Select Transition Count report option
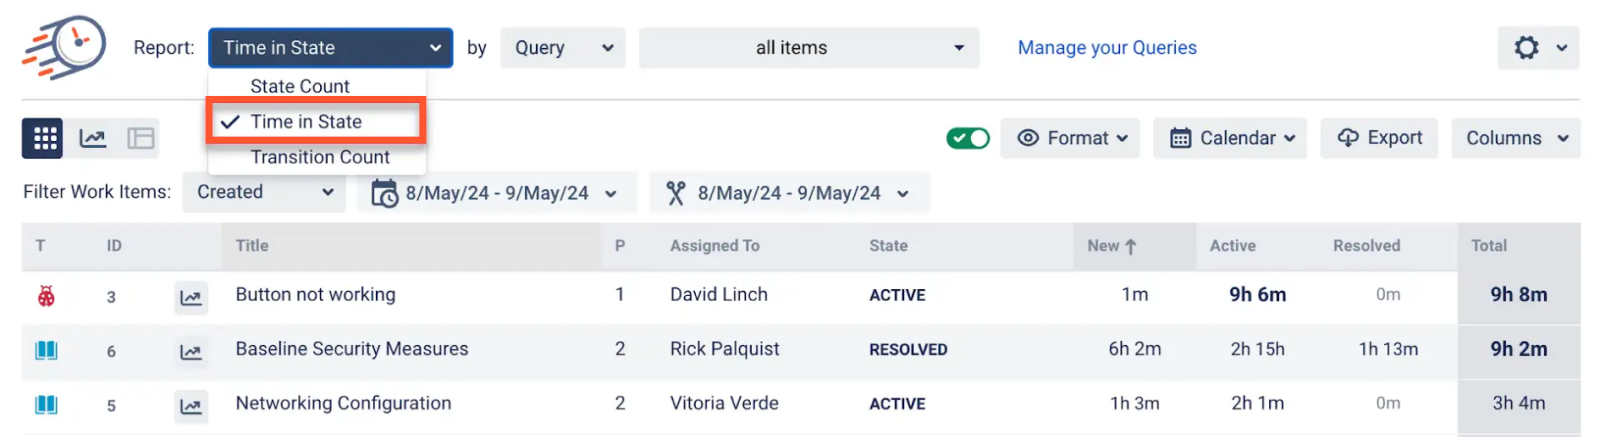The image size is (1600, 437). (320, 157)
